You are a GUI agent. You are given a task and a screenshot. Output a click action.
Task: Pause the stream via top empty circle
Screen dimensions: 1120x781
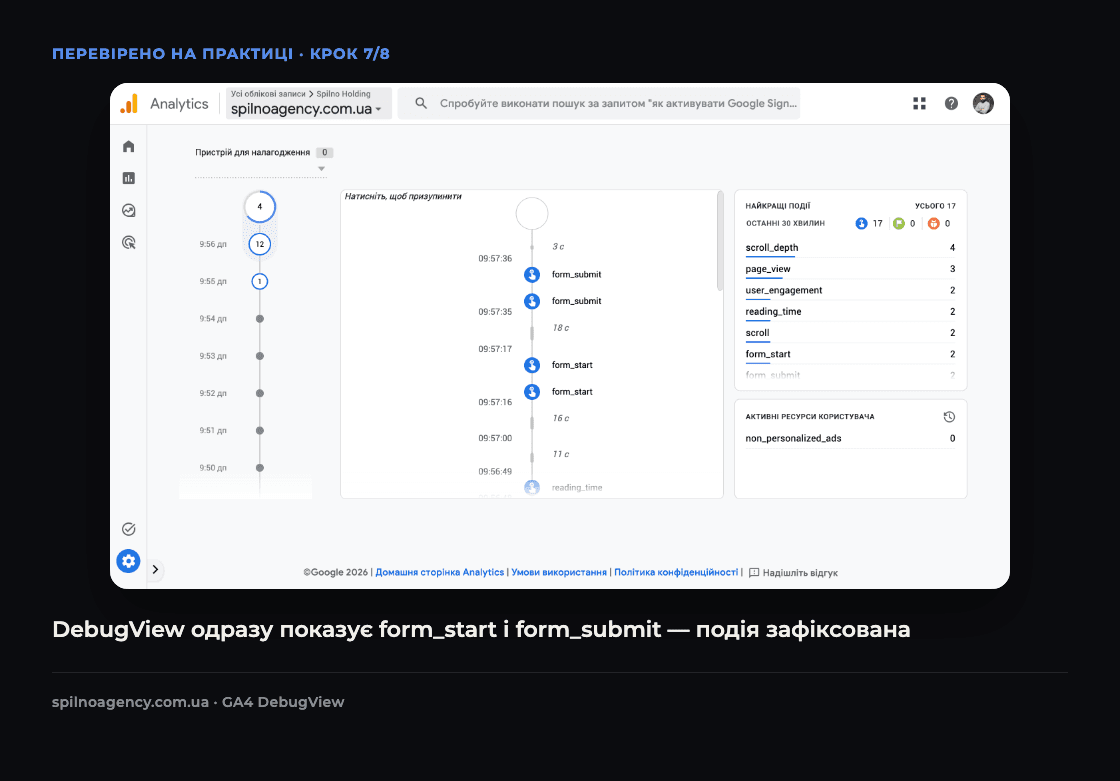[x=532, y=213]
